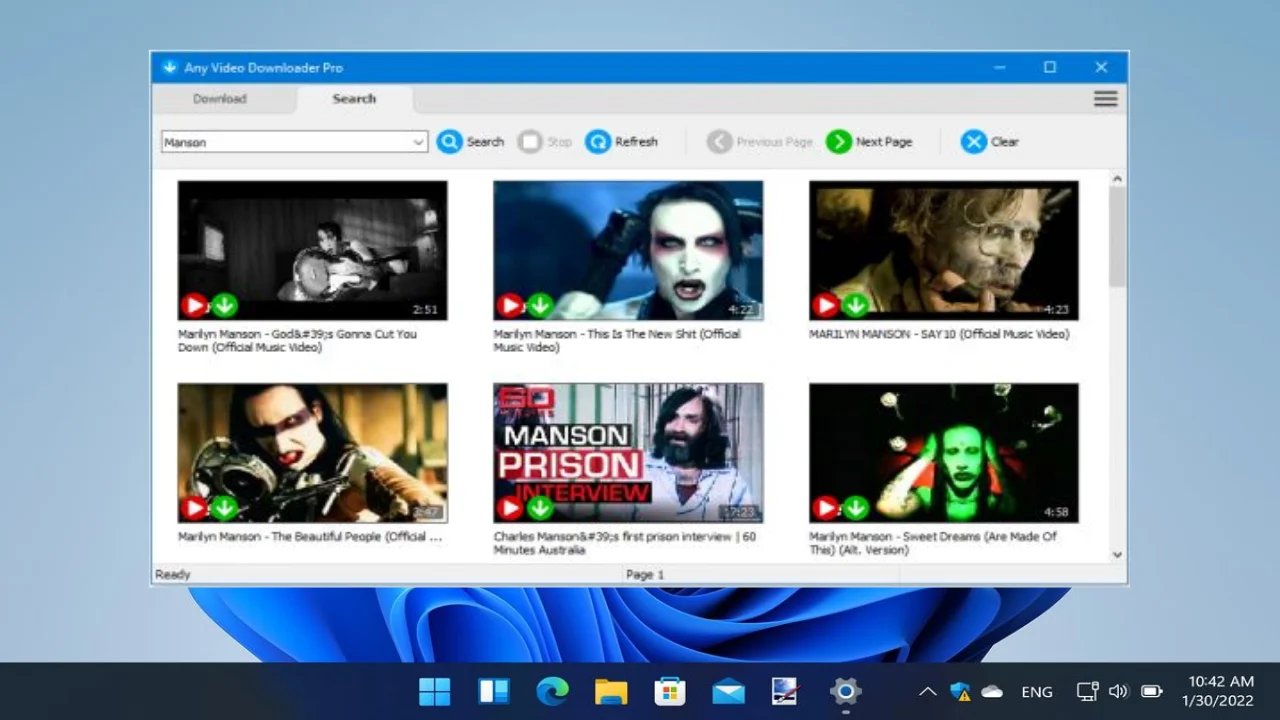The width and height of the screenshot is (1280, 720).
Task: Play the Sweet Dreams Alt. Version video
Action: (825, 508)
